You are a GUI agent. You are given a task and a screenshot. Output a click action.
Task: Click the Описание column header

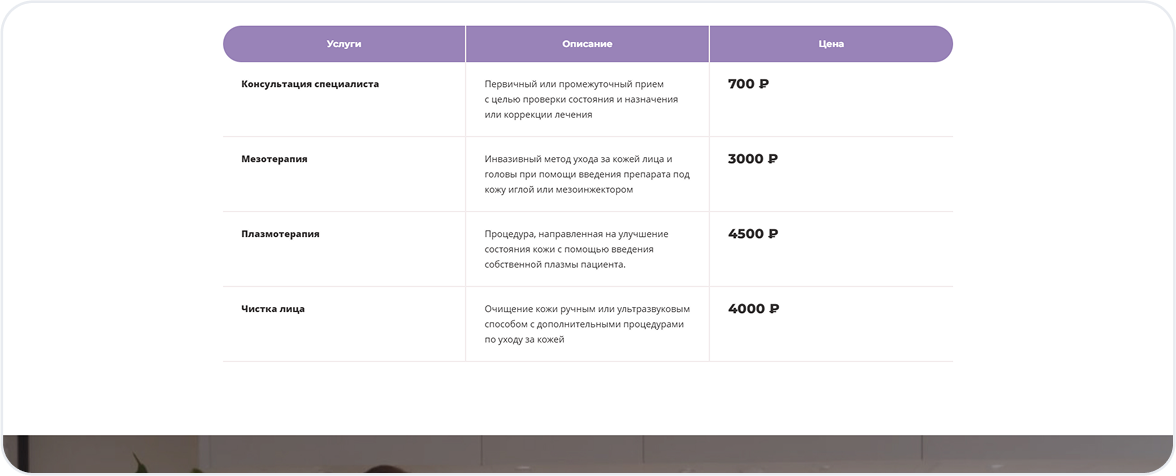click(587, 44)
